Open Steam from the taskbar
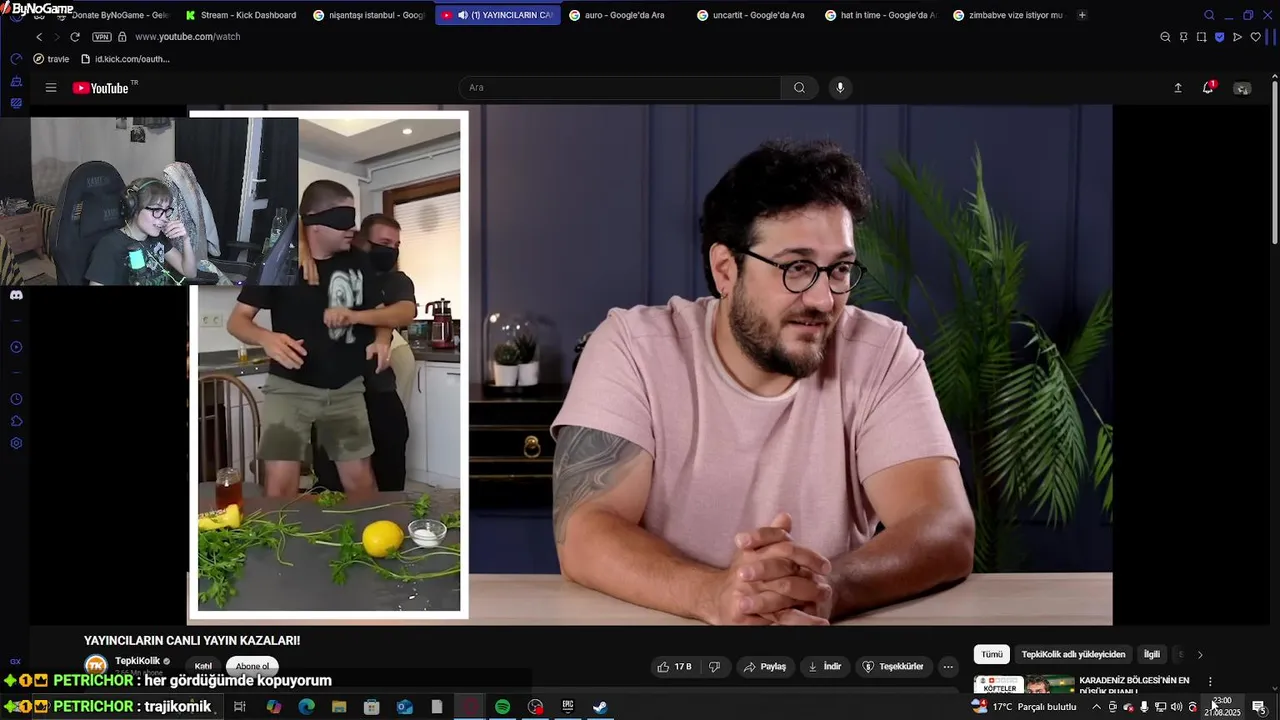 600,707
